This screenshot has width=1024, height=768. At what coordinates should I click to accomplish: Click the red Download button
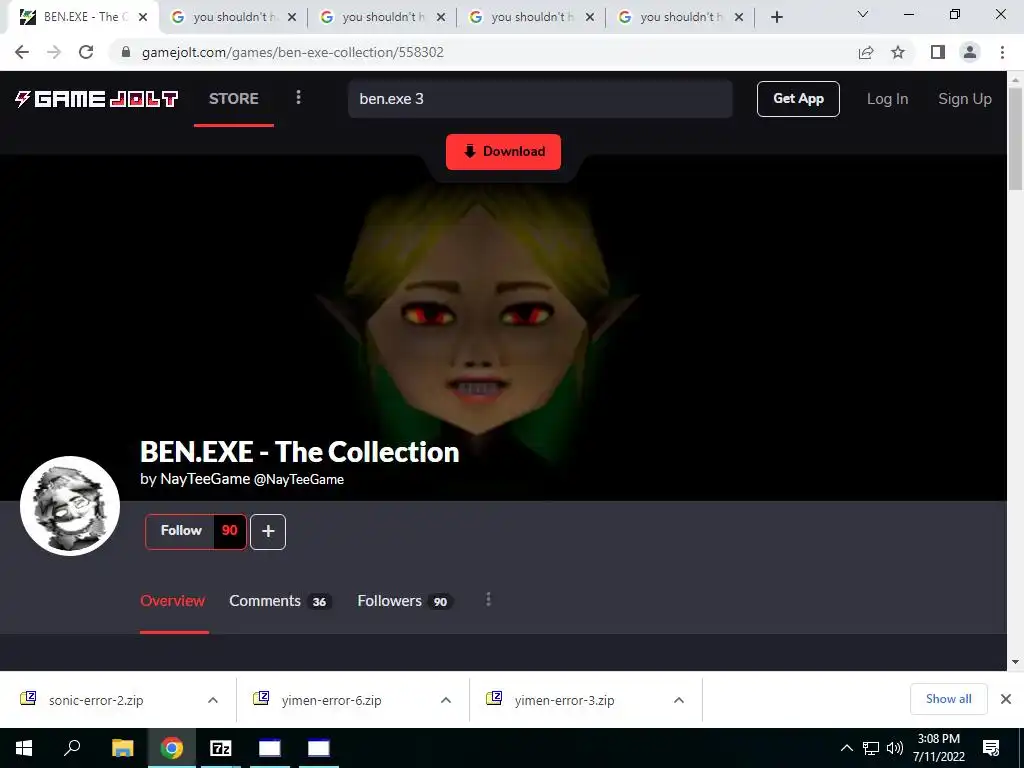click(x=504, y=152)
